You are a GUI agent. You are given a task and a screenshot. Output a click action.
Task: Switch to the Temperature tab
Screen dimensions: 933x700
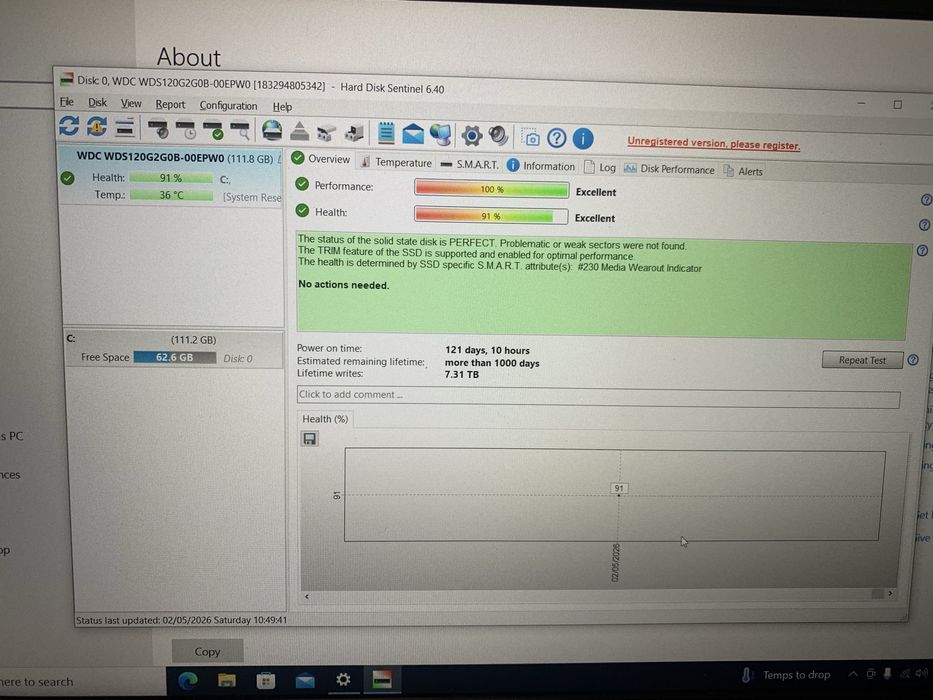coord(396,162)
